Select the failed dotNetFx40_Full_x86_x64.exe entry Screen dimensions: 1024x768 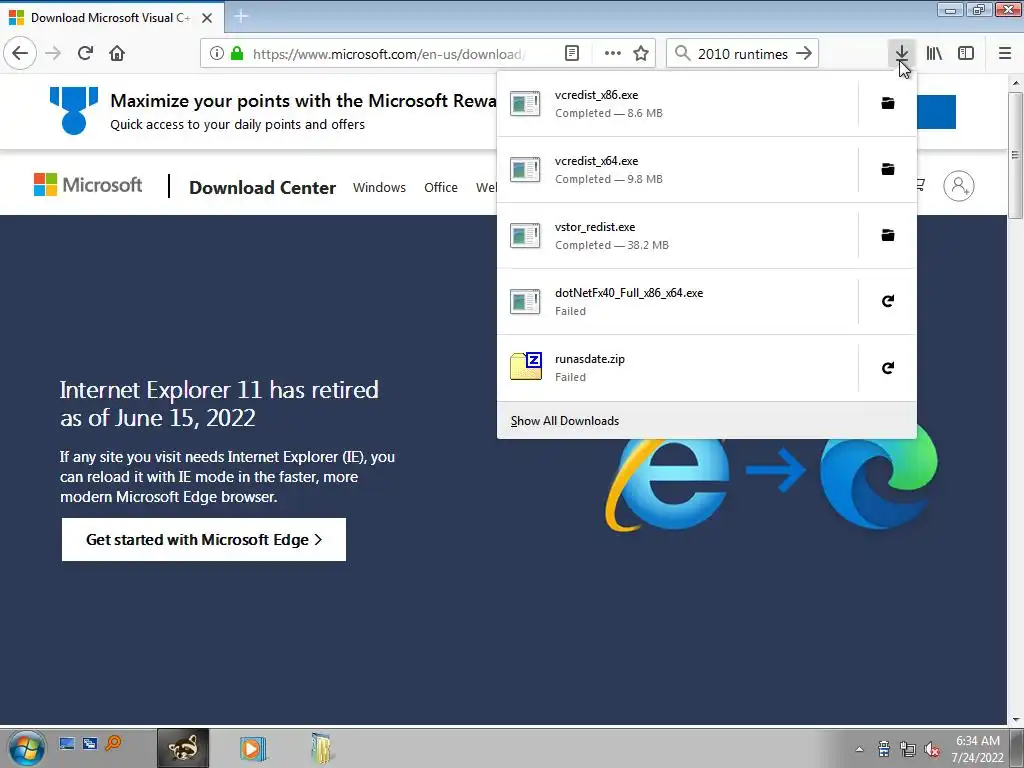[677, 302]
